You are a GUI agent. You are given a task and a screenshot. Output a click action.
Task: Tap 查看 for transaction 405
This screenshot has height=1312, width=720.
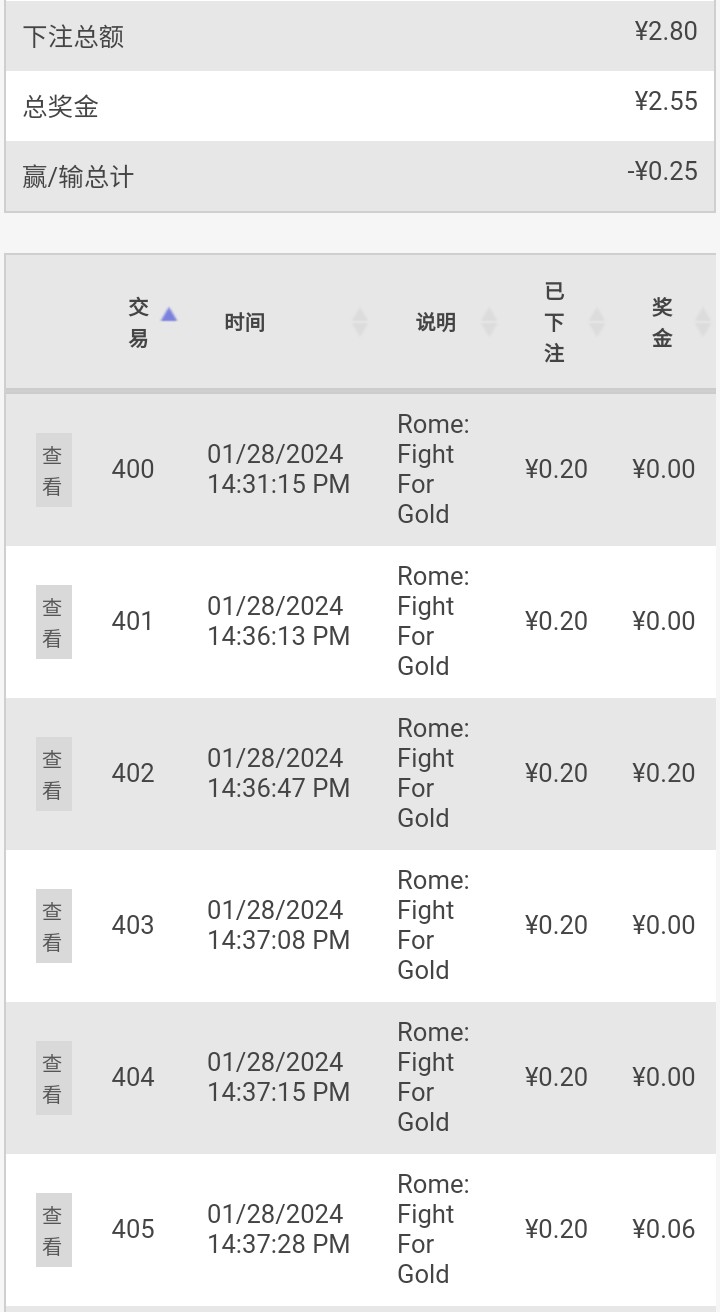[53, 1230]
